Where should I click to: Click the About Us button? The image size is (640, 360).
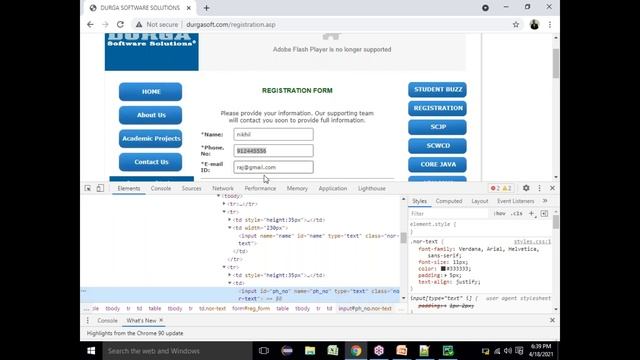pyautogui.click(x=151, y=115)
